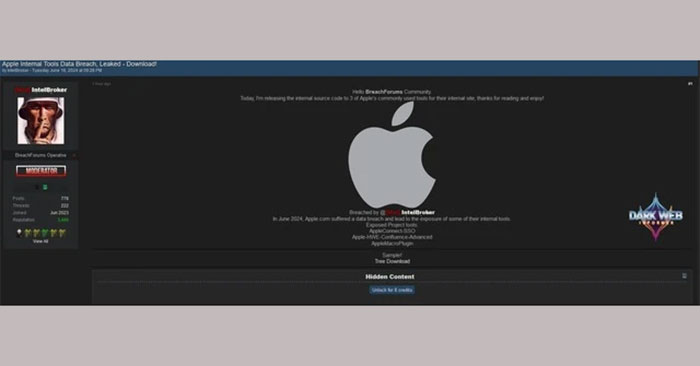Click the white lightbulb award icon
This screenshot has height=366, width=700.
point(19,233)
